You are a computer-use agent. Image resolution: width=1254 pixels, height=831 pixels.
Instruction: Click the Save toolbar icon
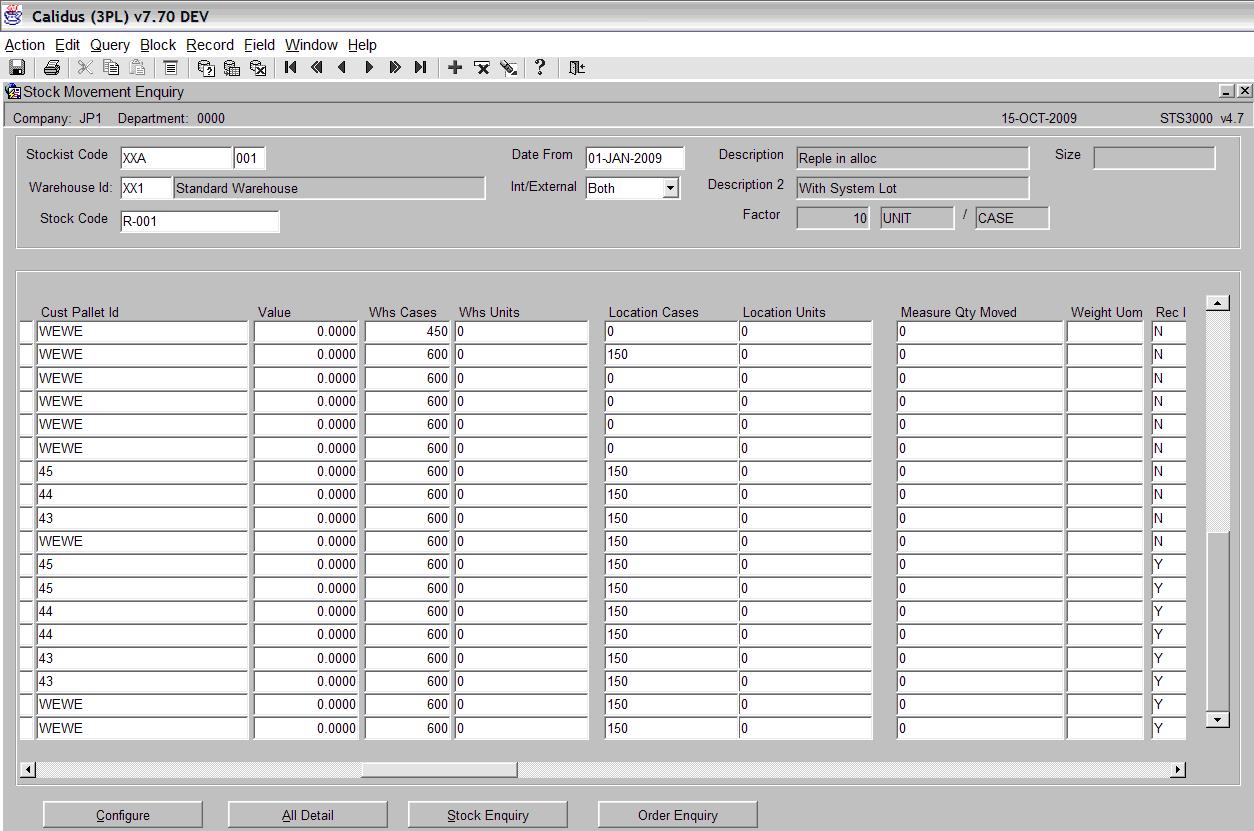coord(17,68)
